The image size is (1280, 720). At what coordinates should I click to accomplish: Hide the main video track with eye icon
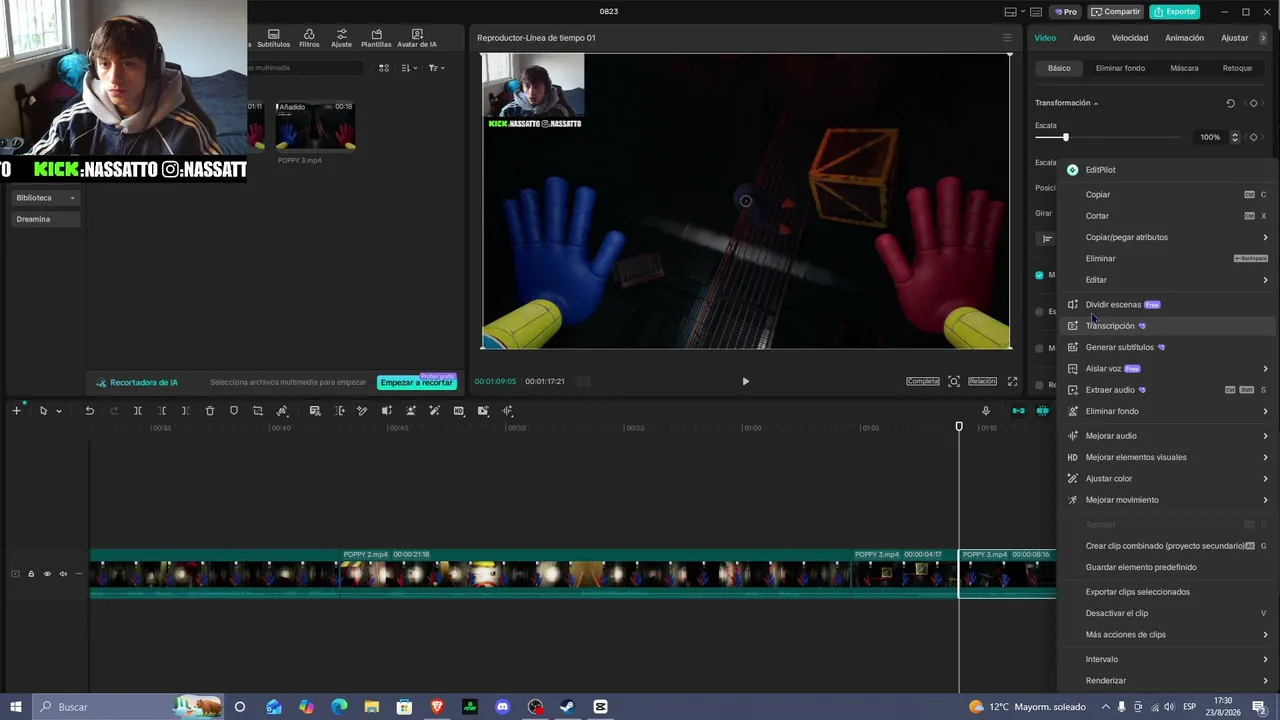click(x=47, y=574)
